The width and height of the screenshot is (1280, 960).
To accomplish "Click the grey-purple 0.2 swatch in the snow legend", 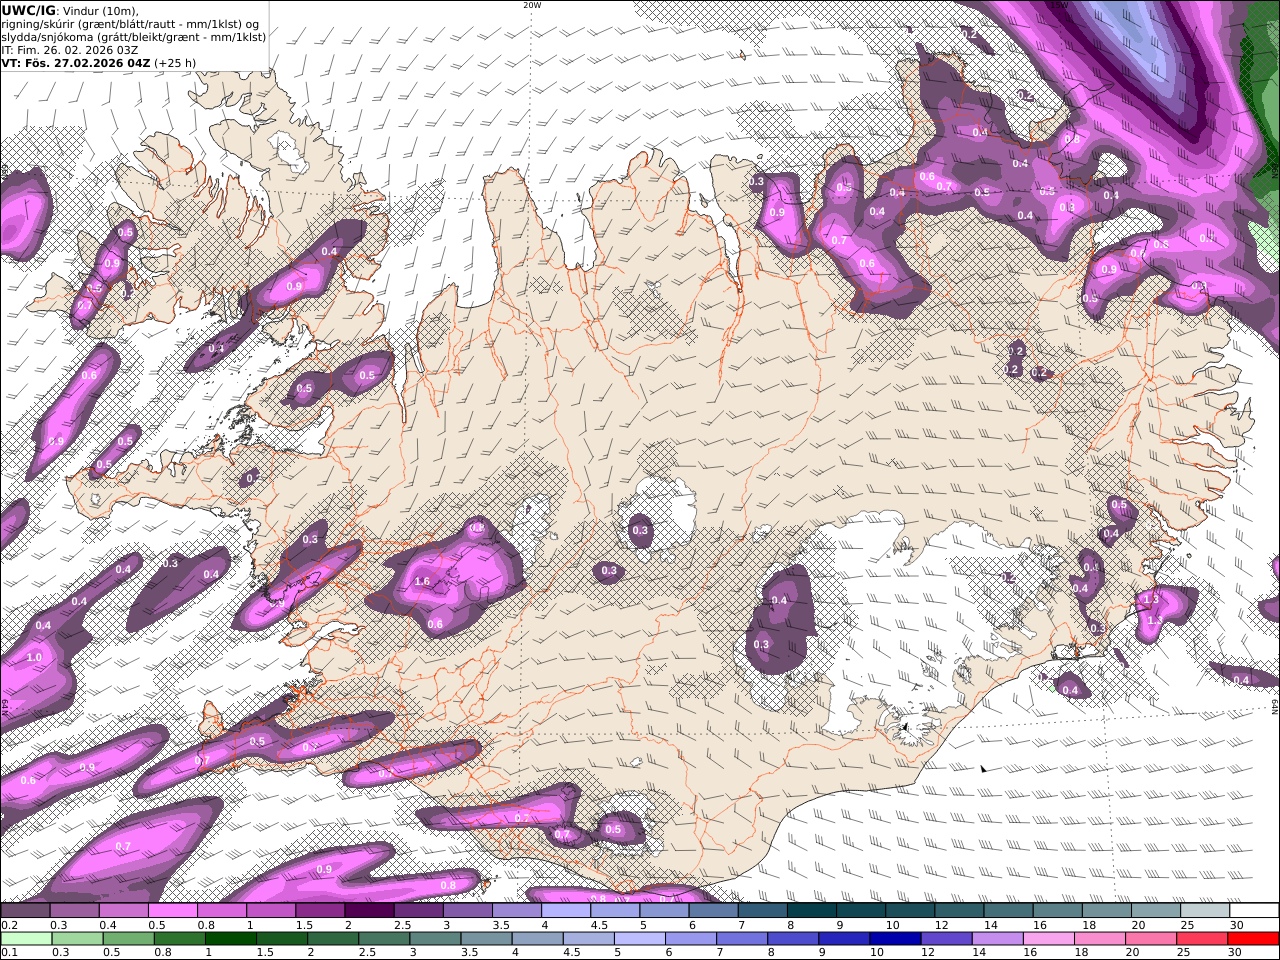I will (25, 911).
